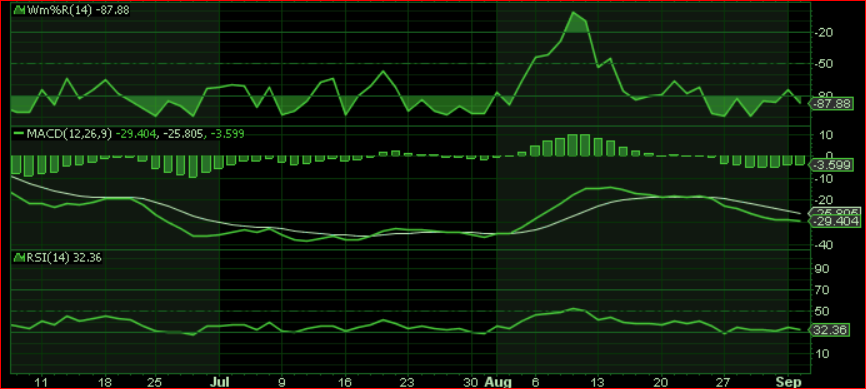
Task: Click the -87.88 Williams %R value tag
Action: (x=830, y=103)
